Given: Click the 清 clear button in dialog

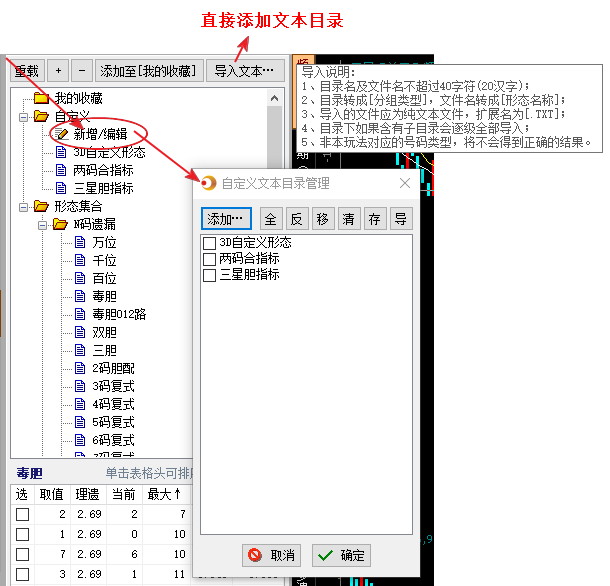Looking at the screenshot, I should coord(348,218).
